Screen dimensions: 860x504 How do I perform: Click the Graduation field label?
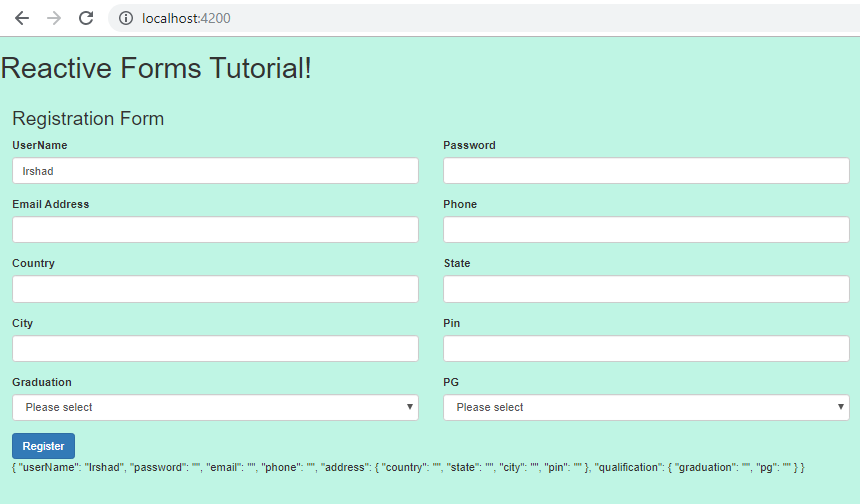point(42,382)
